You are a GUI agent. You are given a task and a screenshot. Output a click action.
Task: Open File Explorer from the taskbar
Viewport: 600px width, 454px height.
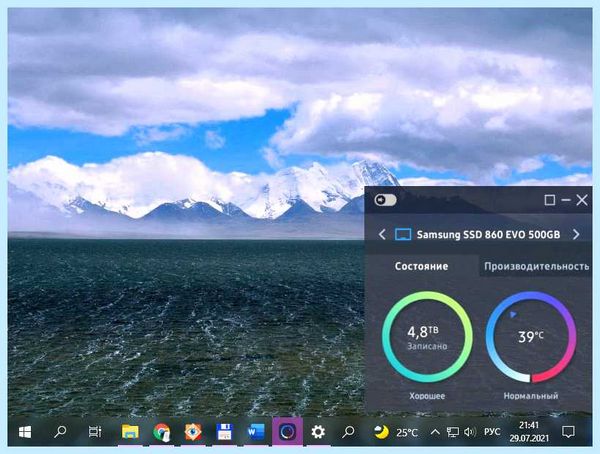130,432
